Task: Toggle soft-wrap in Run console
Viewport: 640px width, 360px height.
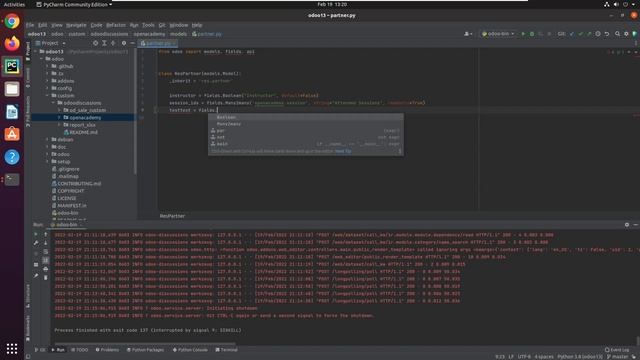Action: 45,251
